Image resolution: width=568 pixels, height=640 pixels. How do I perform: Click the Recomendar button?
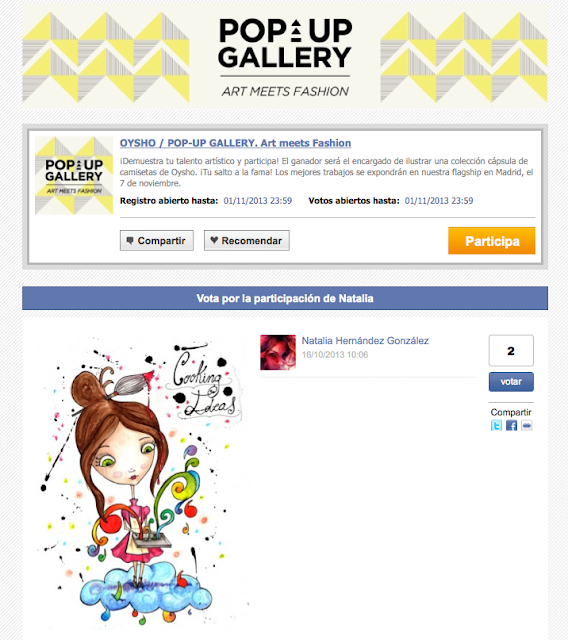point(247,240)
